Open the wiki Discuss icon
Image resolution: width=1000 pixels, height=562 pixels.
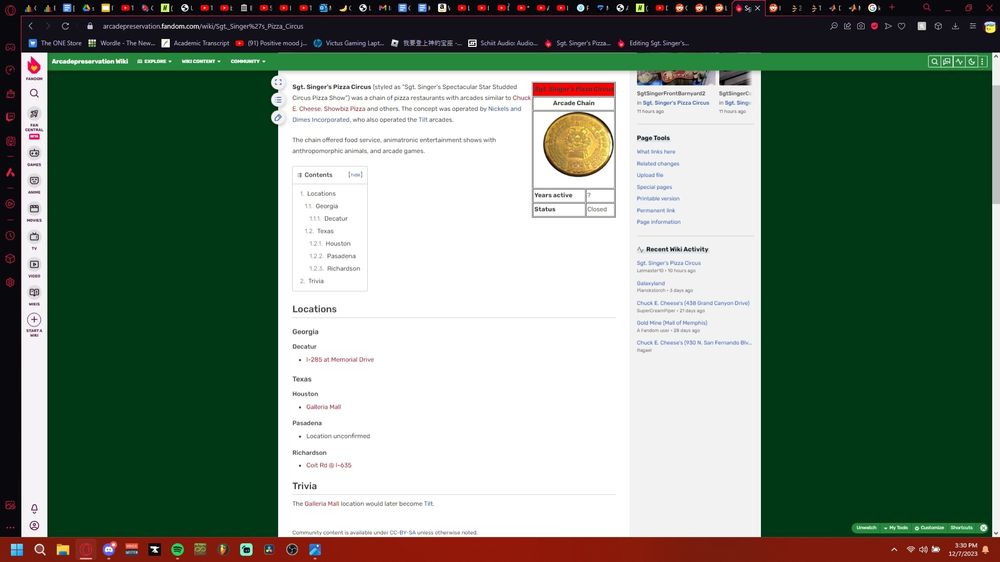pos(946,61)
